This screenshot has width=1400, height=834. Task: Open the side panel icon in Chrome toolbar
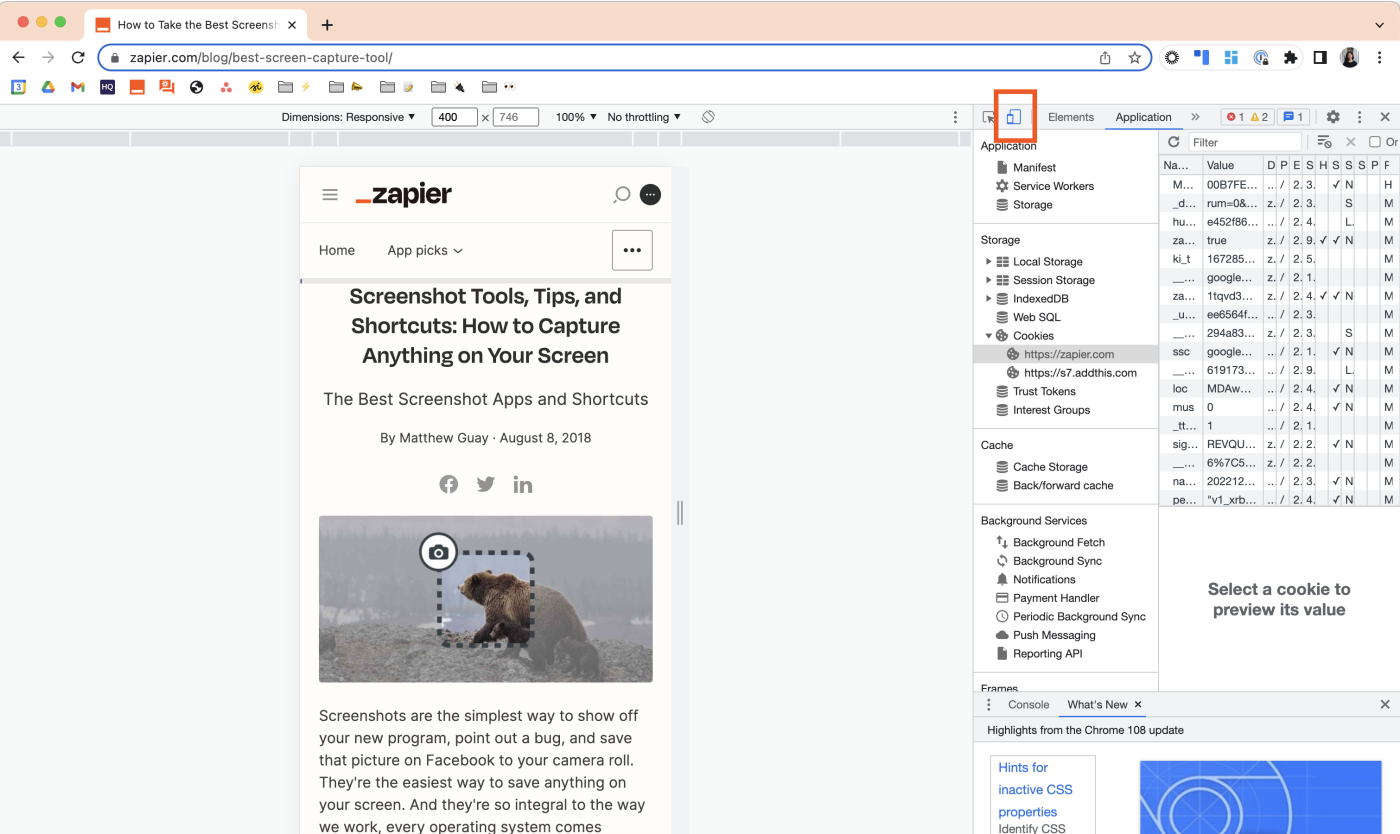(x=1320, y=58)
